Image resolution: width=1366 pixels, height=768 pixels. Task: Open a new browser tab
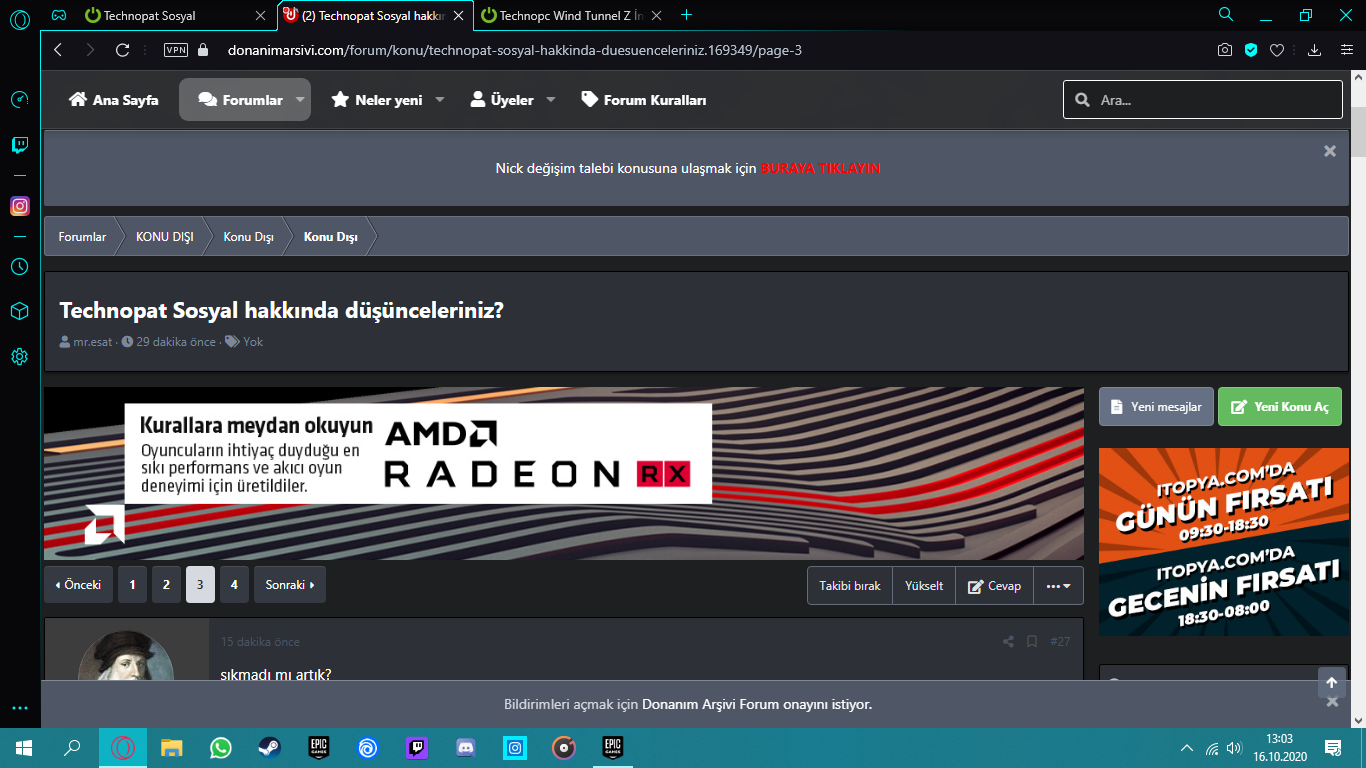pyautogui.click(x=686, y=15)
